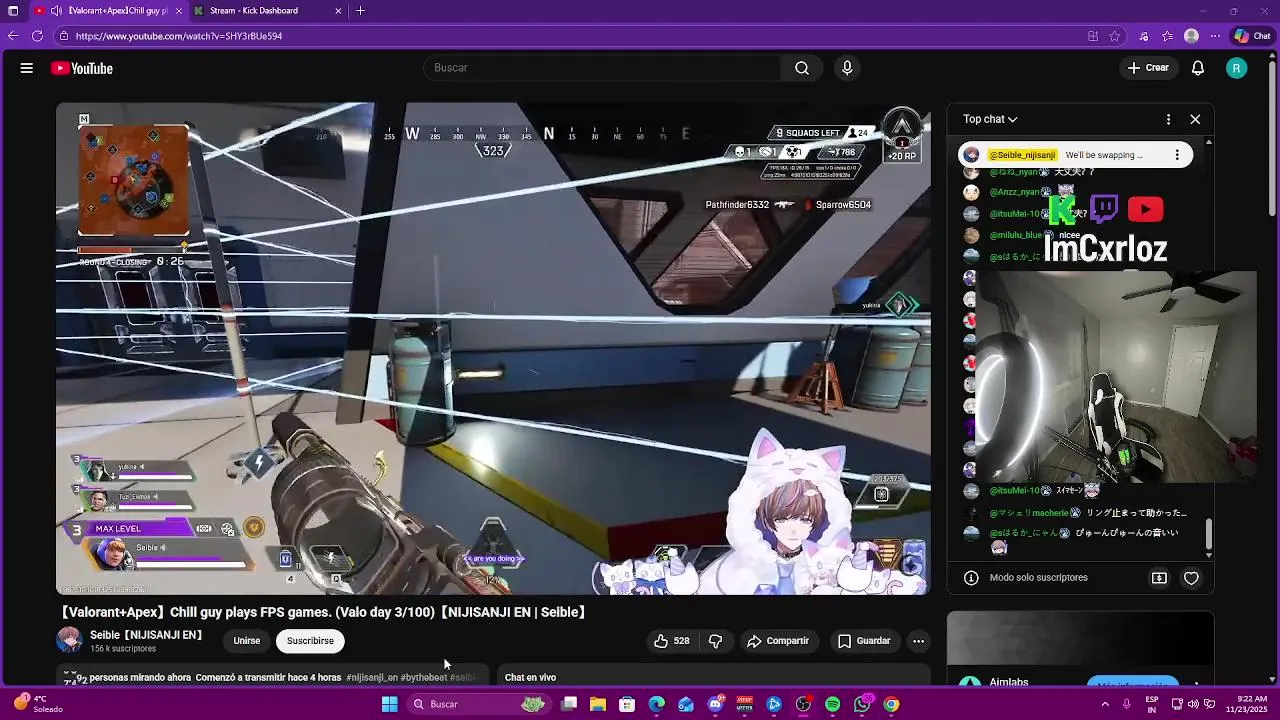This screenshot has height=720, width=1280.
Task: Open volume control in system tray
Action: pyautogui.click(x=1194, y=704)
